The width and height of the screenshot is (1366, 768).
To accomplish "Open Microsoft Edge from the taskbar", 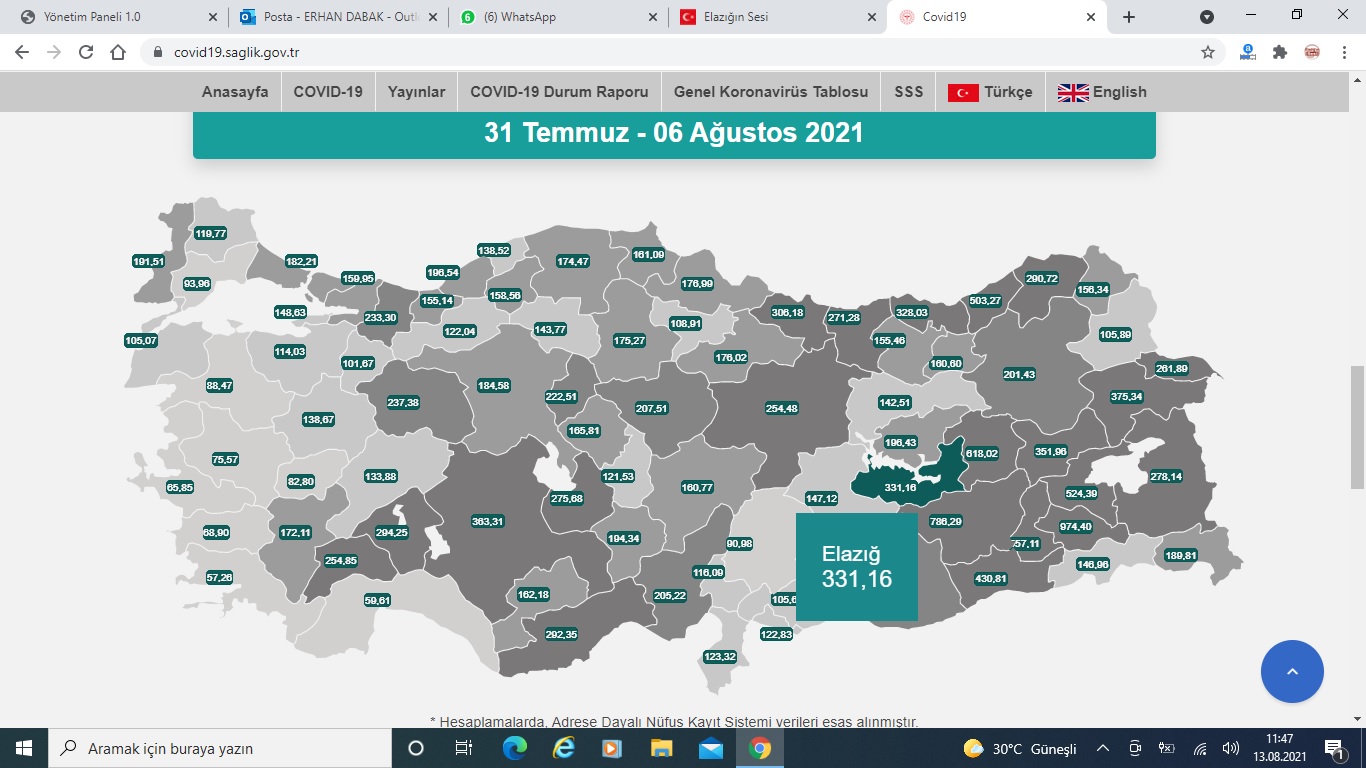I will [x=514, y=748].
